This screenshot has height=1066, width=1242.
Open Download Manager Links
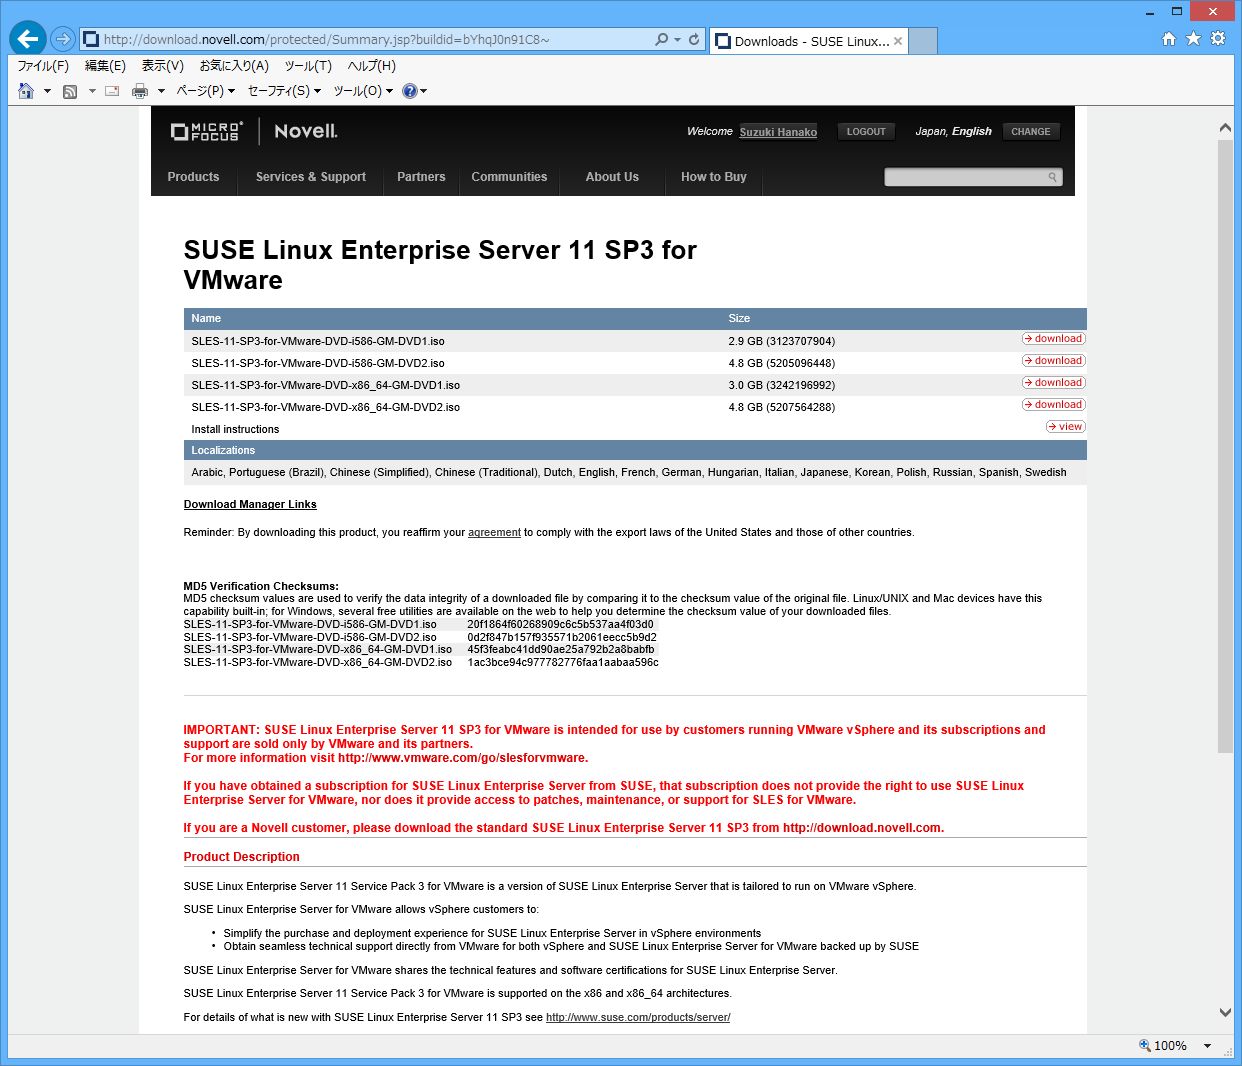coord(250,504)
